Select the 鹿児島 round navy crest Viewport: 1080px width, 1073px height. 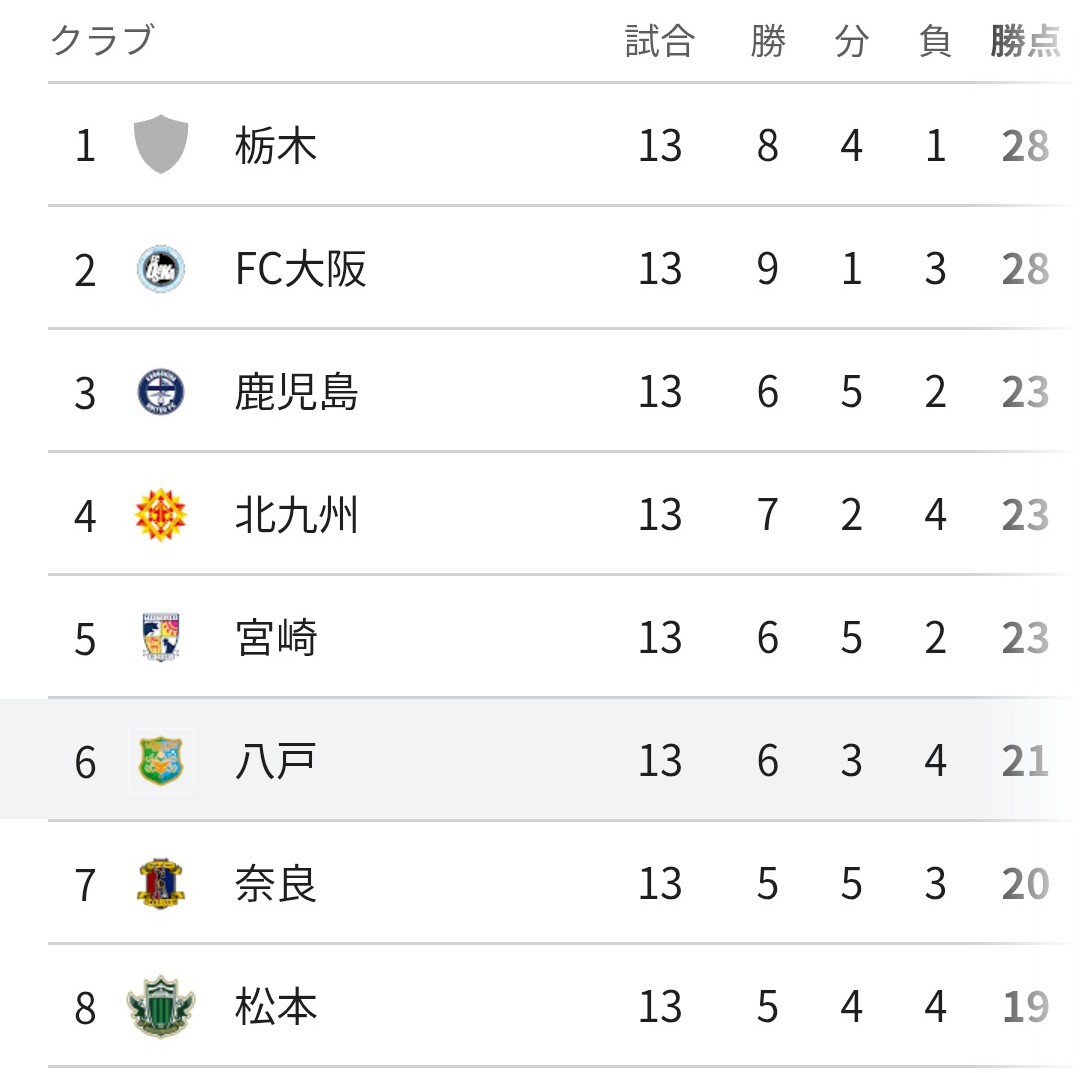click(160, 392)
